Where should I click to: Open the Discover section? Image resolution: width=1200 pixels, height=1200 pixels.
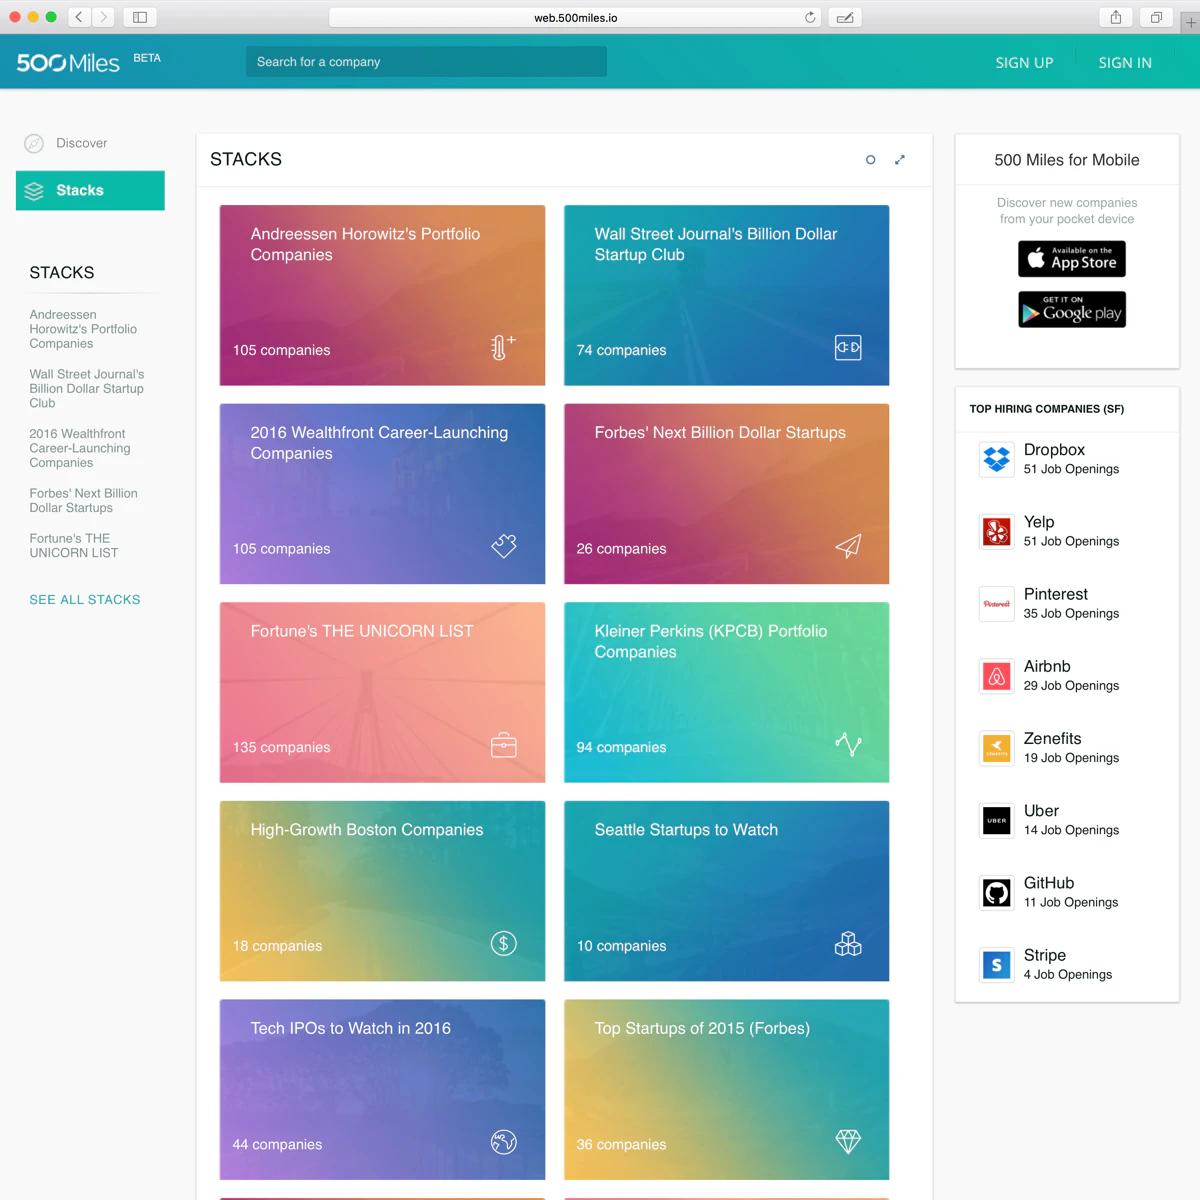click(x=82, y=143)
